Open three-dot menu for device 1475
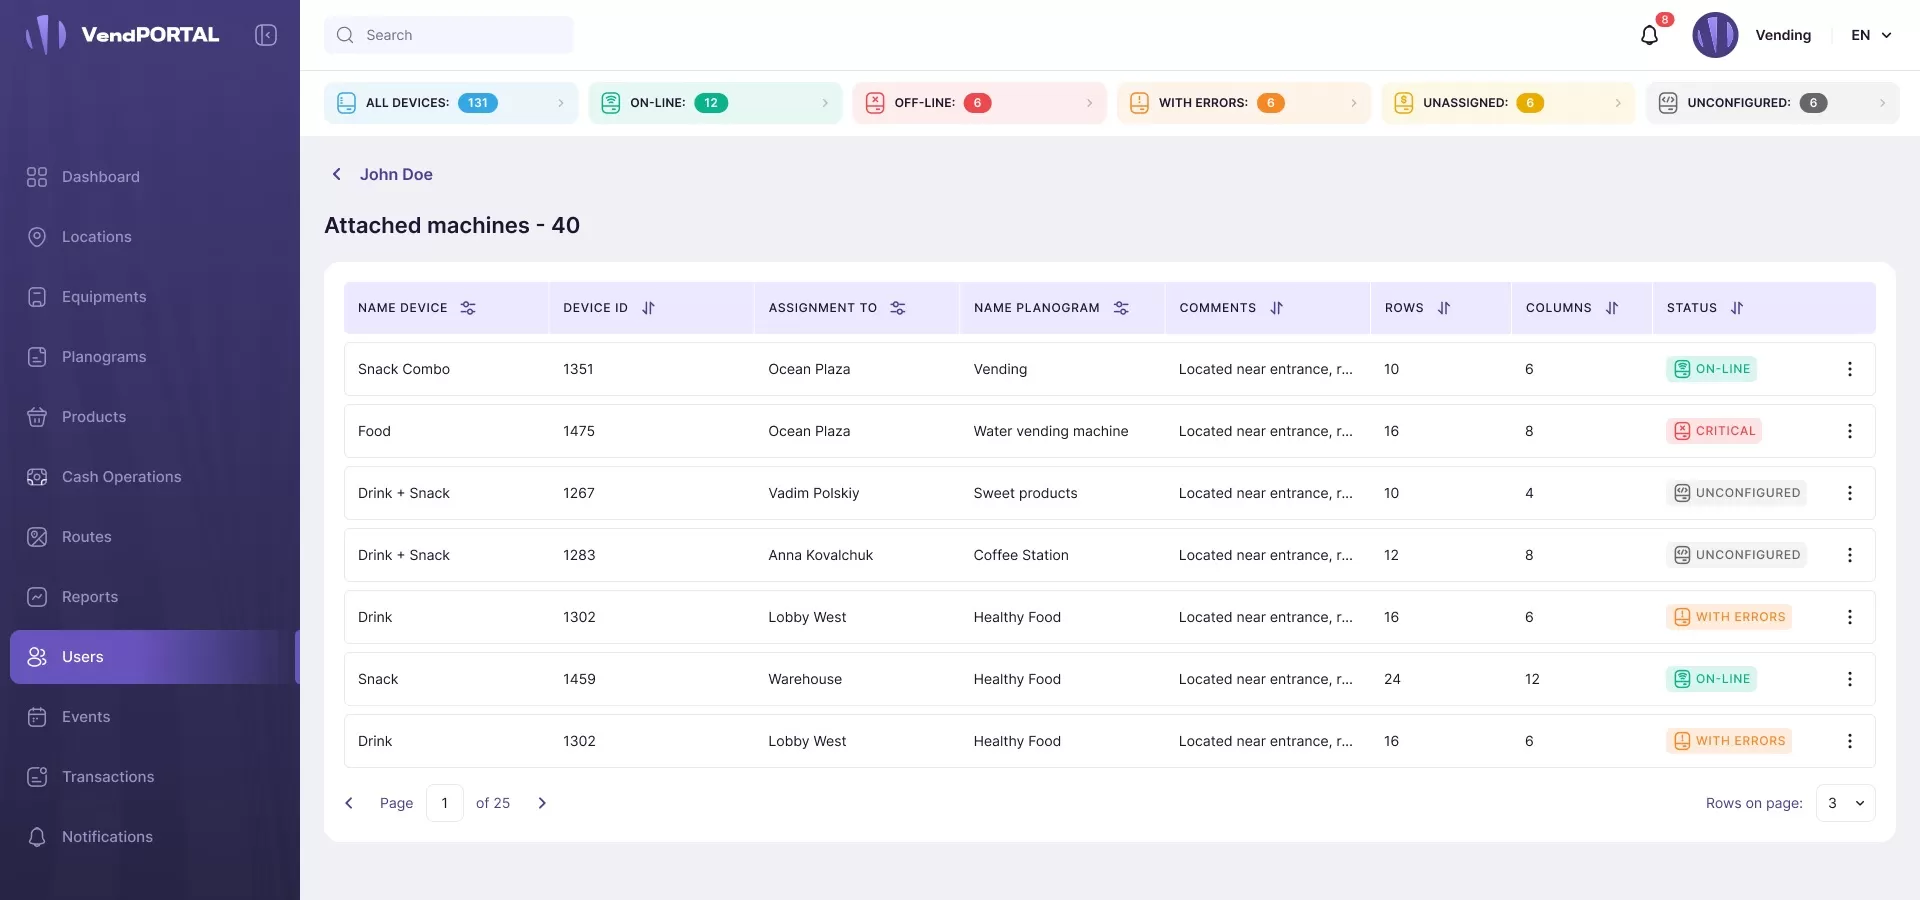Viewport: 1920px width, 900px height. pyautogui.click(x=1849, y=431)
